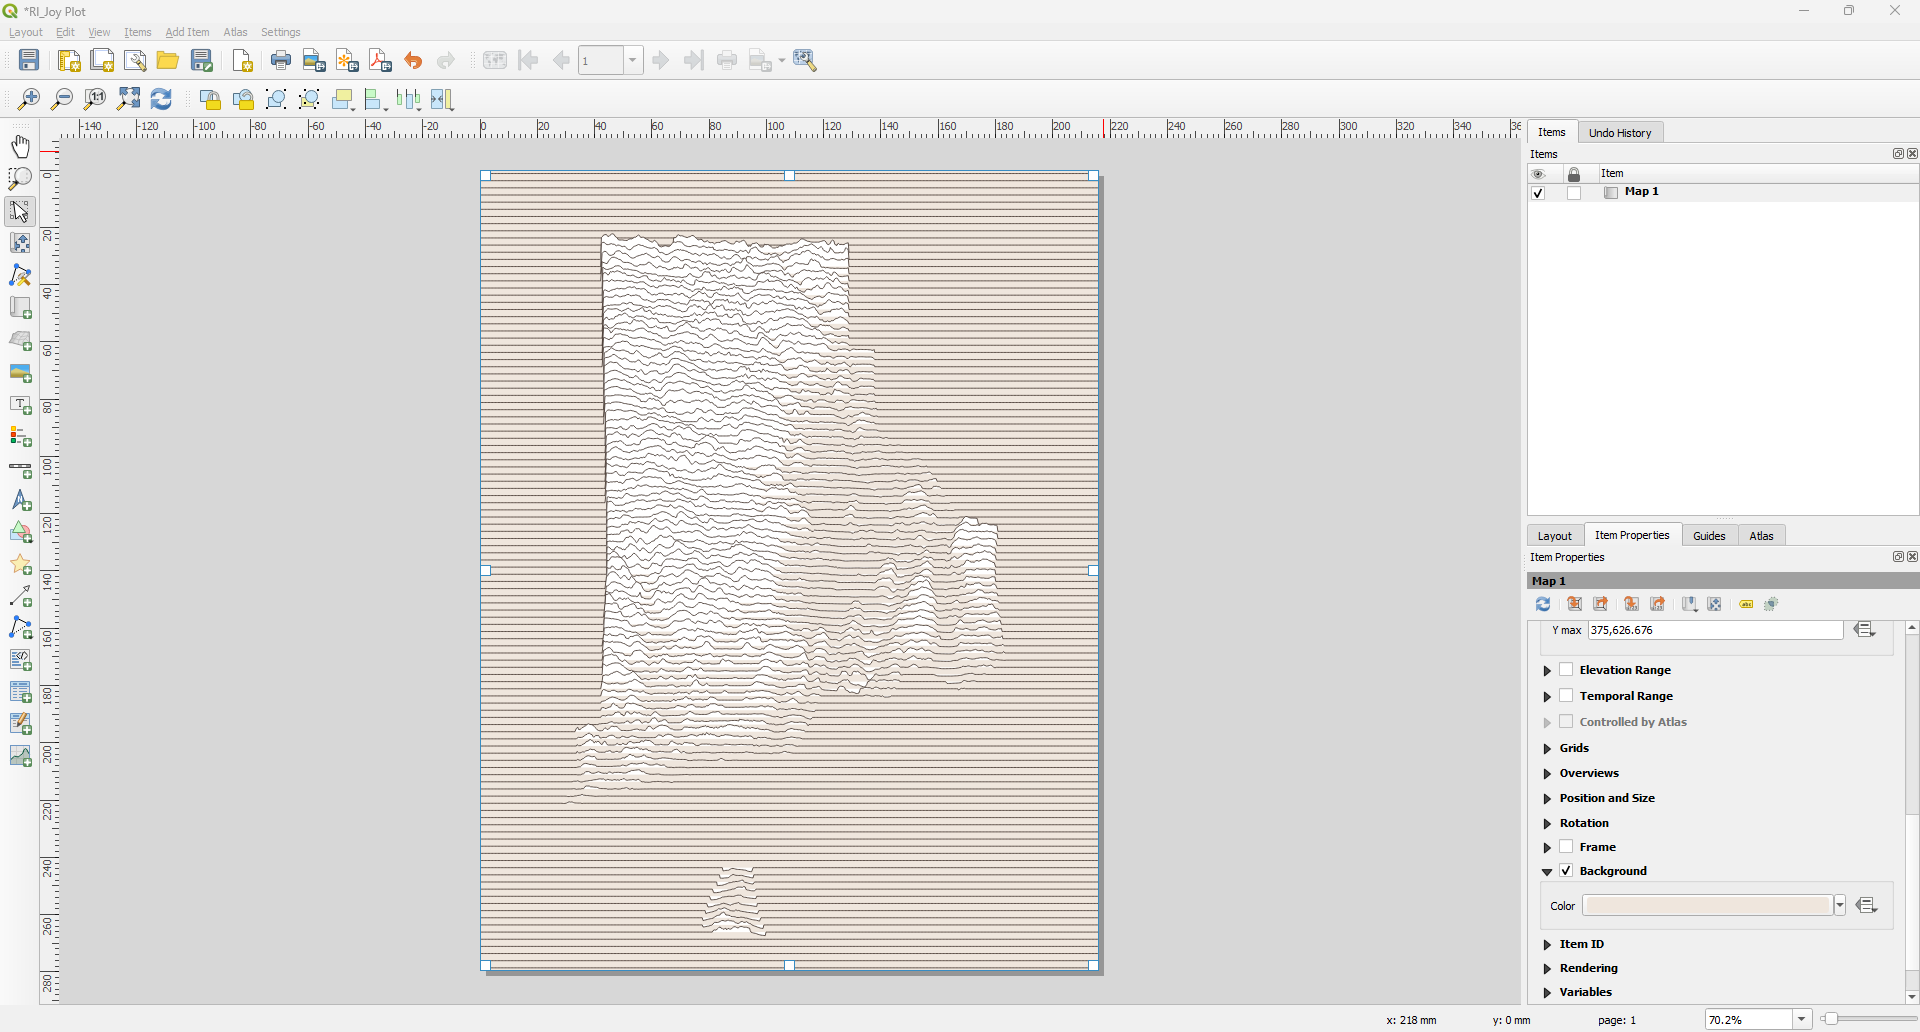1920x1032 pixels.
Task: Click the Refresh View icon
Action: tap(161, 99)
